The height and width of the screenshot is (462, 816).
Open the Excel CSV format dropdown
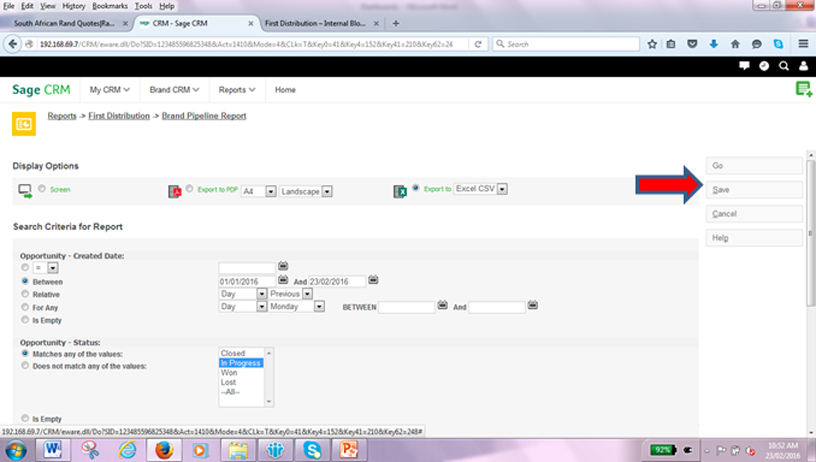(480, 189)
